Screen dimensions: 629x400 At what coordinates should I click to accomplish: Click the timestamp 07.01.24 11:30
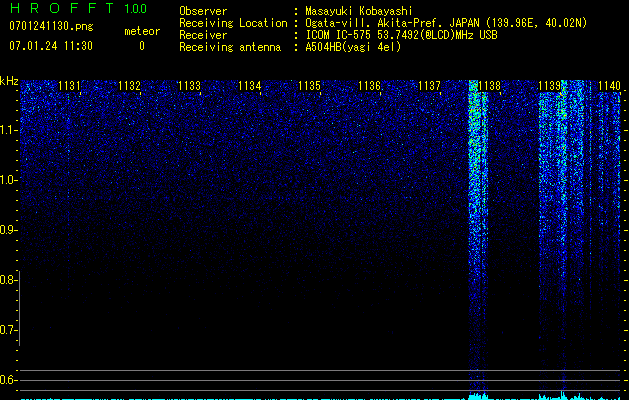click(x=51, y=46)
